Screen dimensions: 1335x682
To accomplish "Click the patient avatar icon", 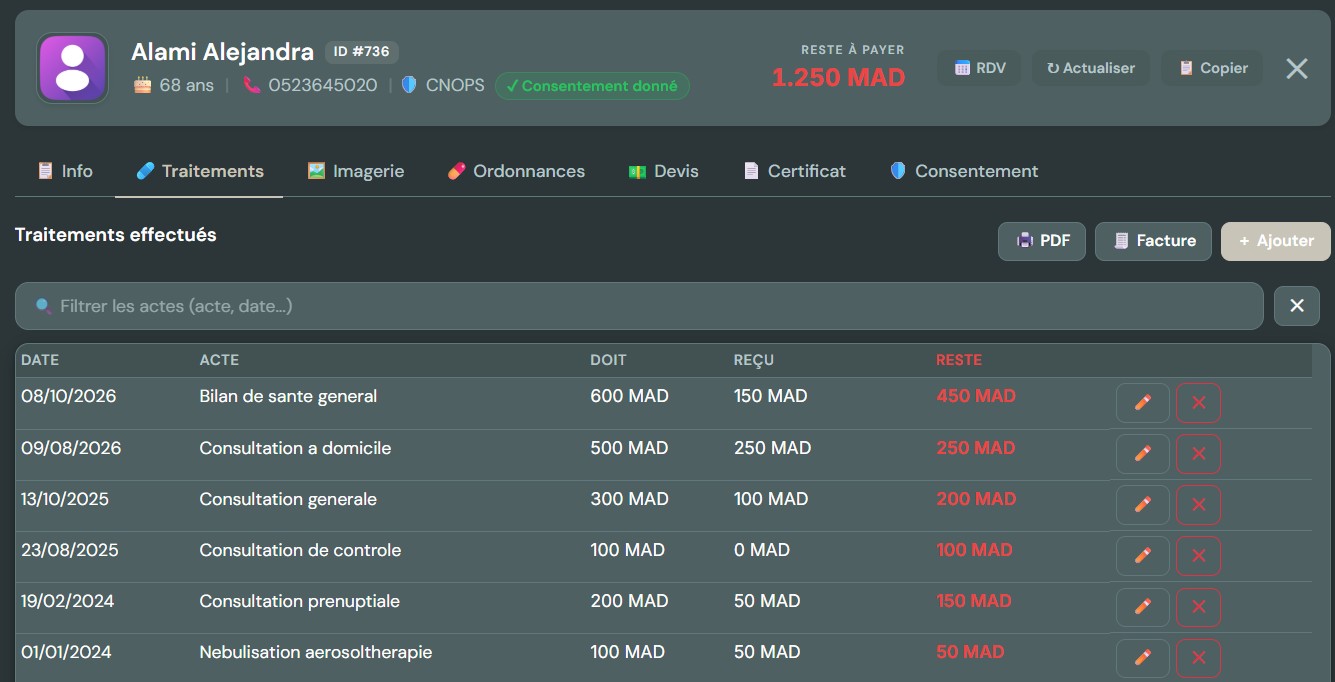I will [x=73, y=68].
